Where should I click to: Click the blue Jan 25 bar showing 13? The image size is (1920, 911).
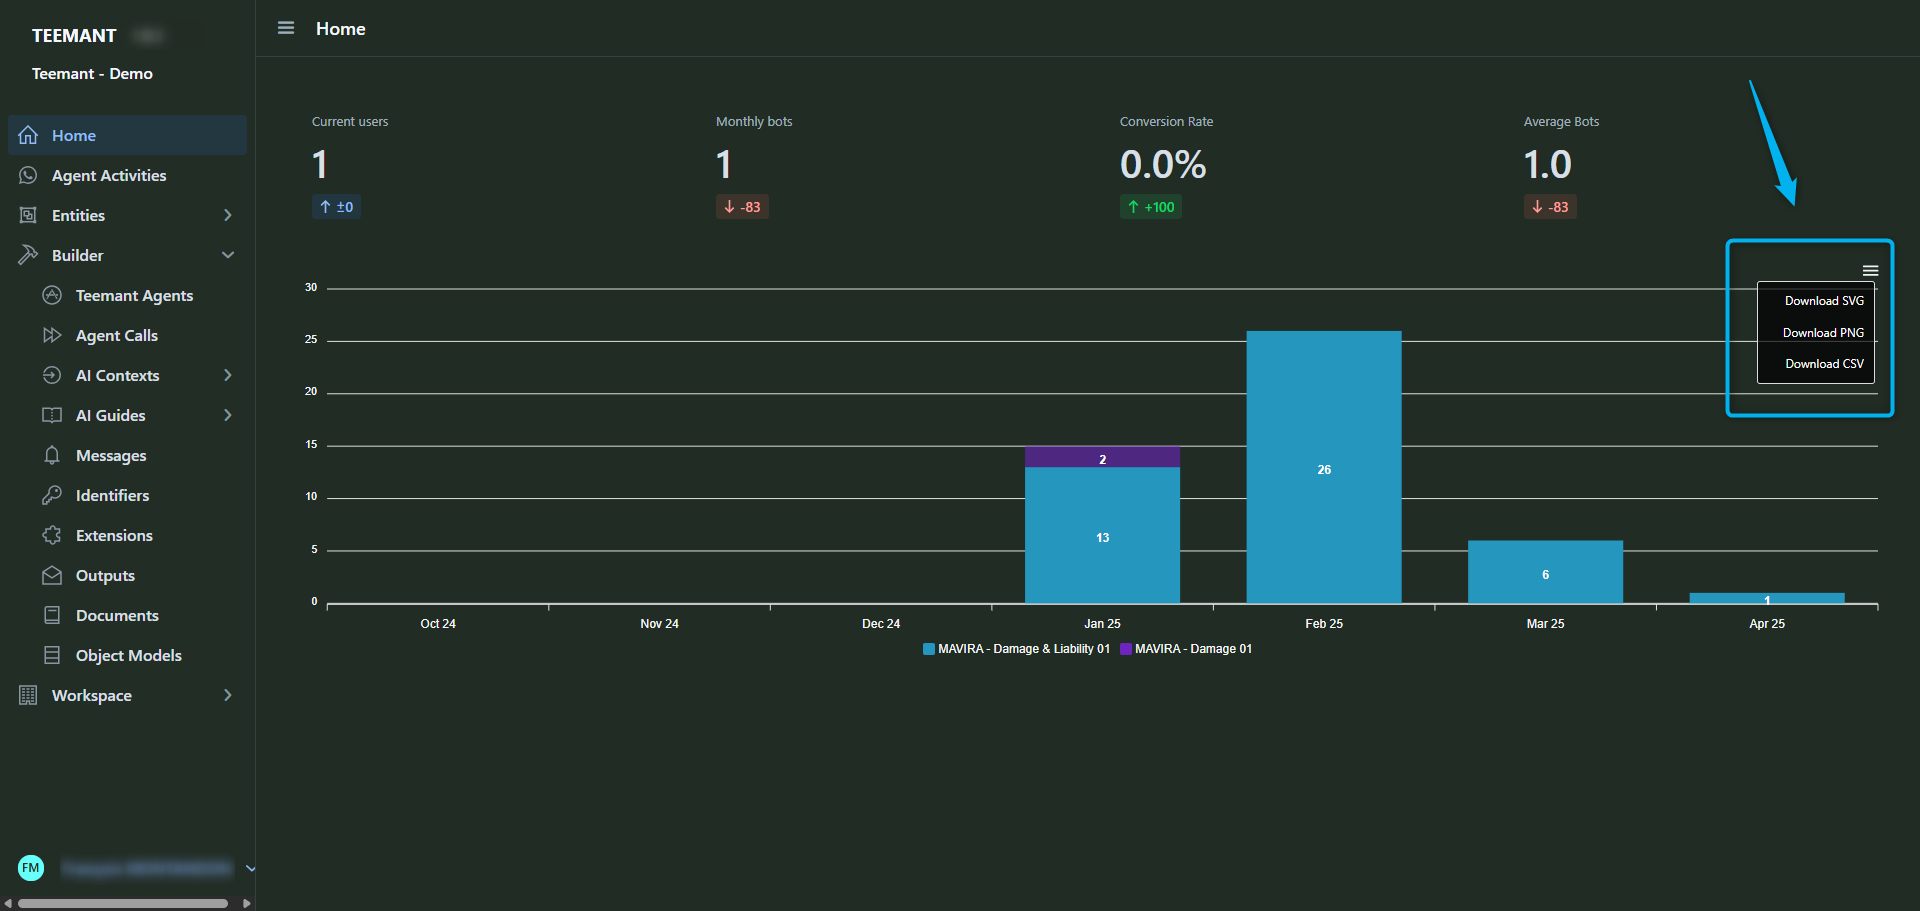[x=1102, y=535]
